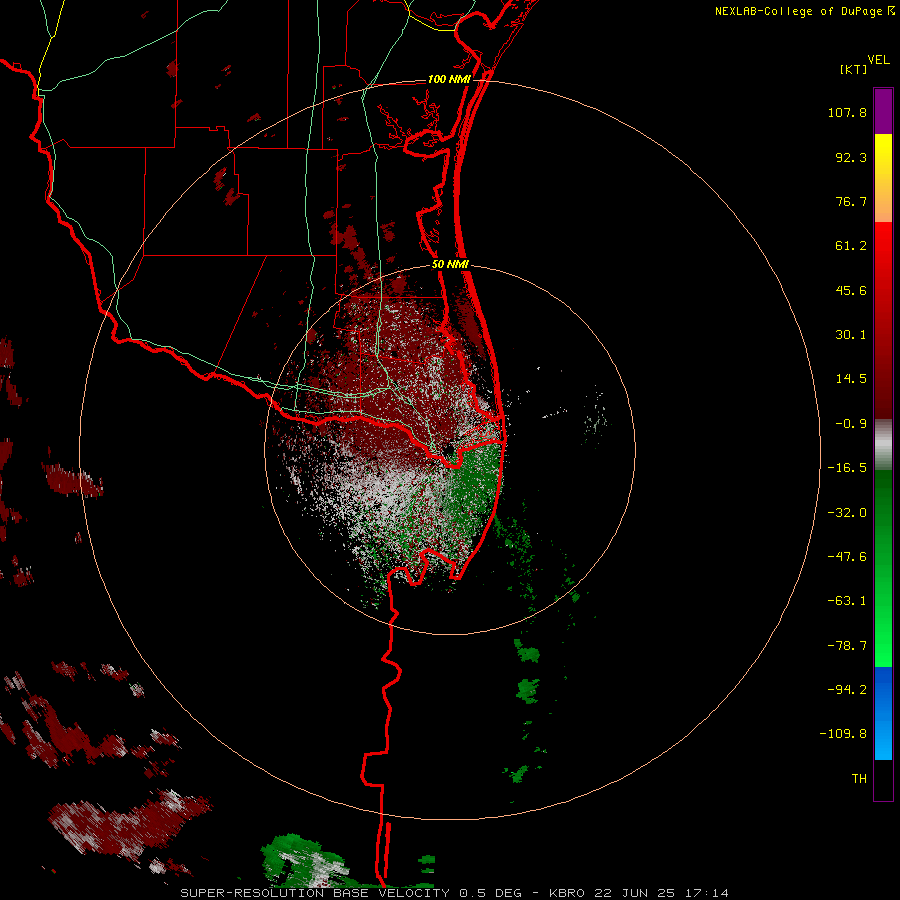Click the 107.8 velocity scale value
900x900 pixels.
click(x=847, y=112)
